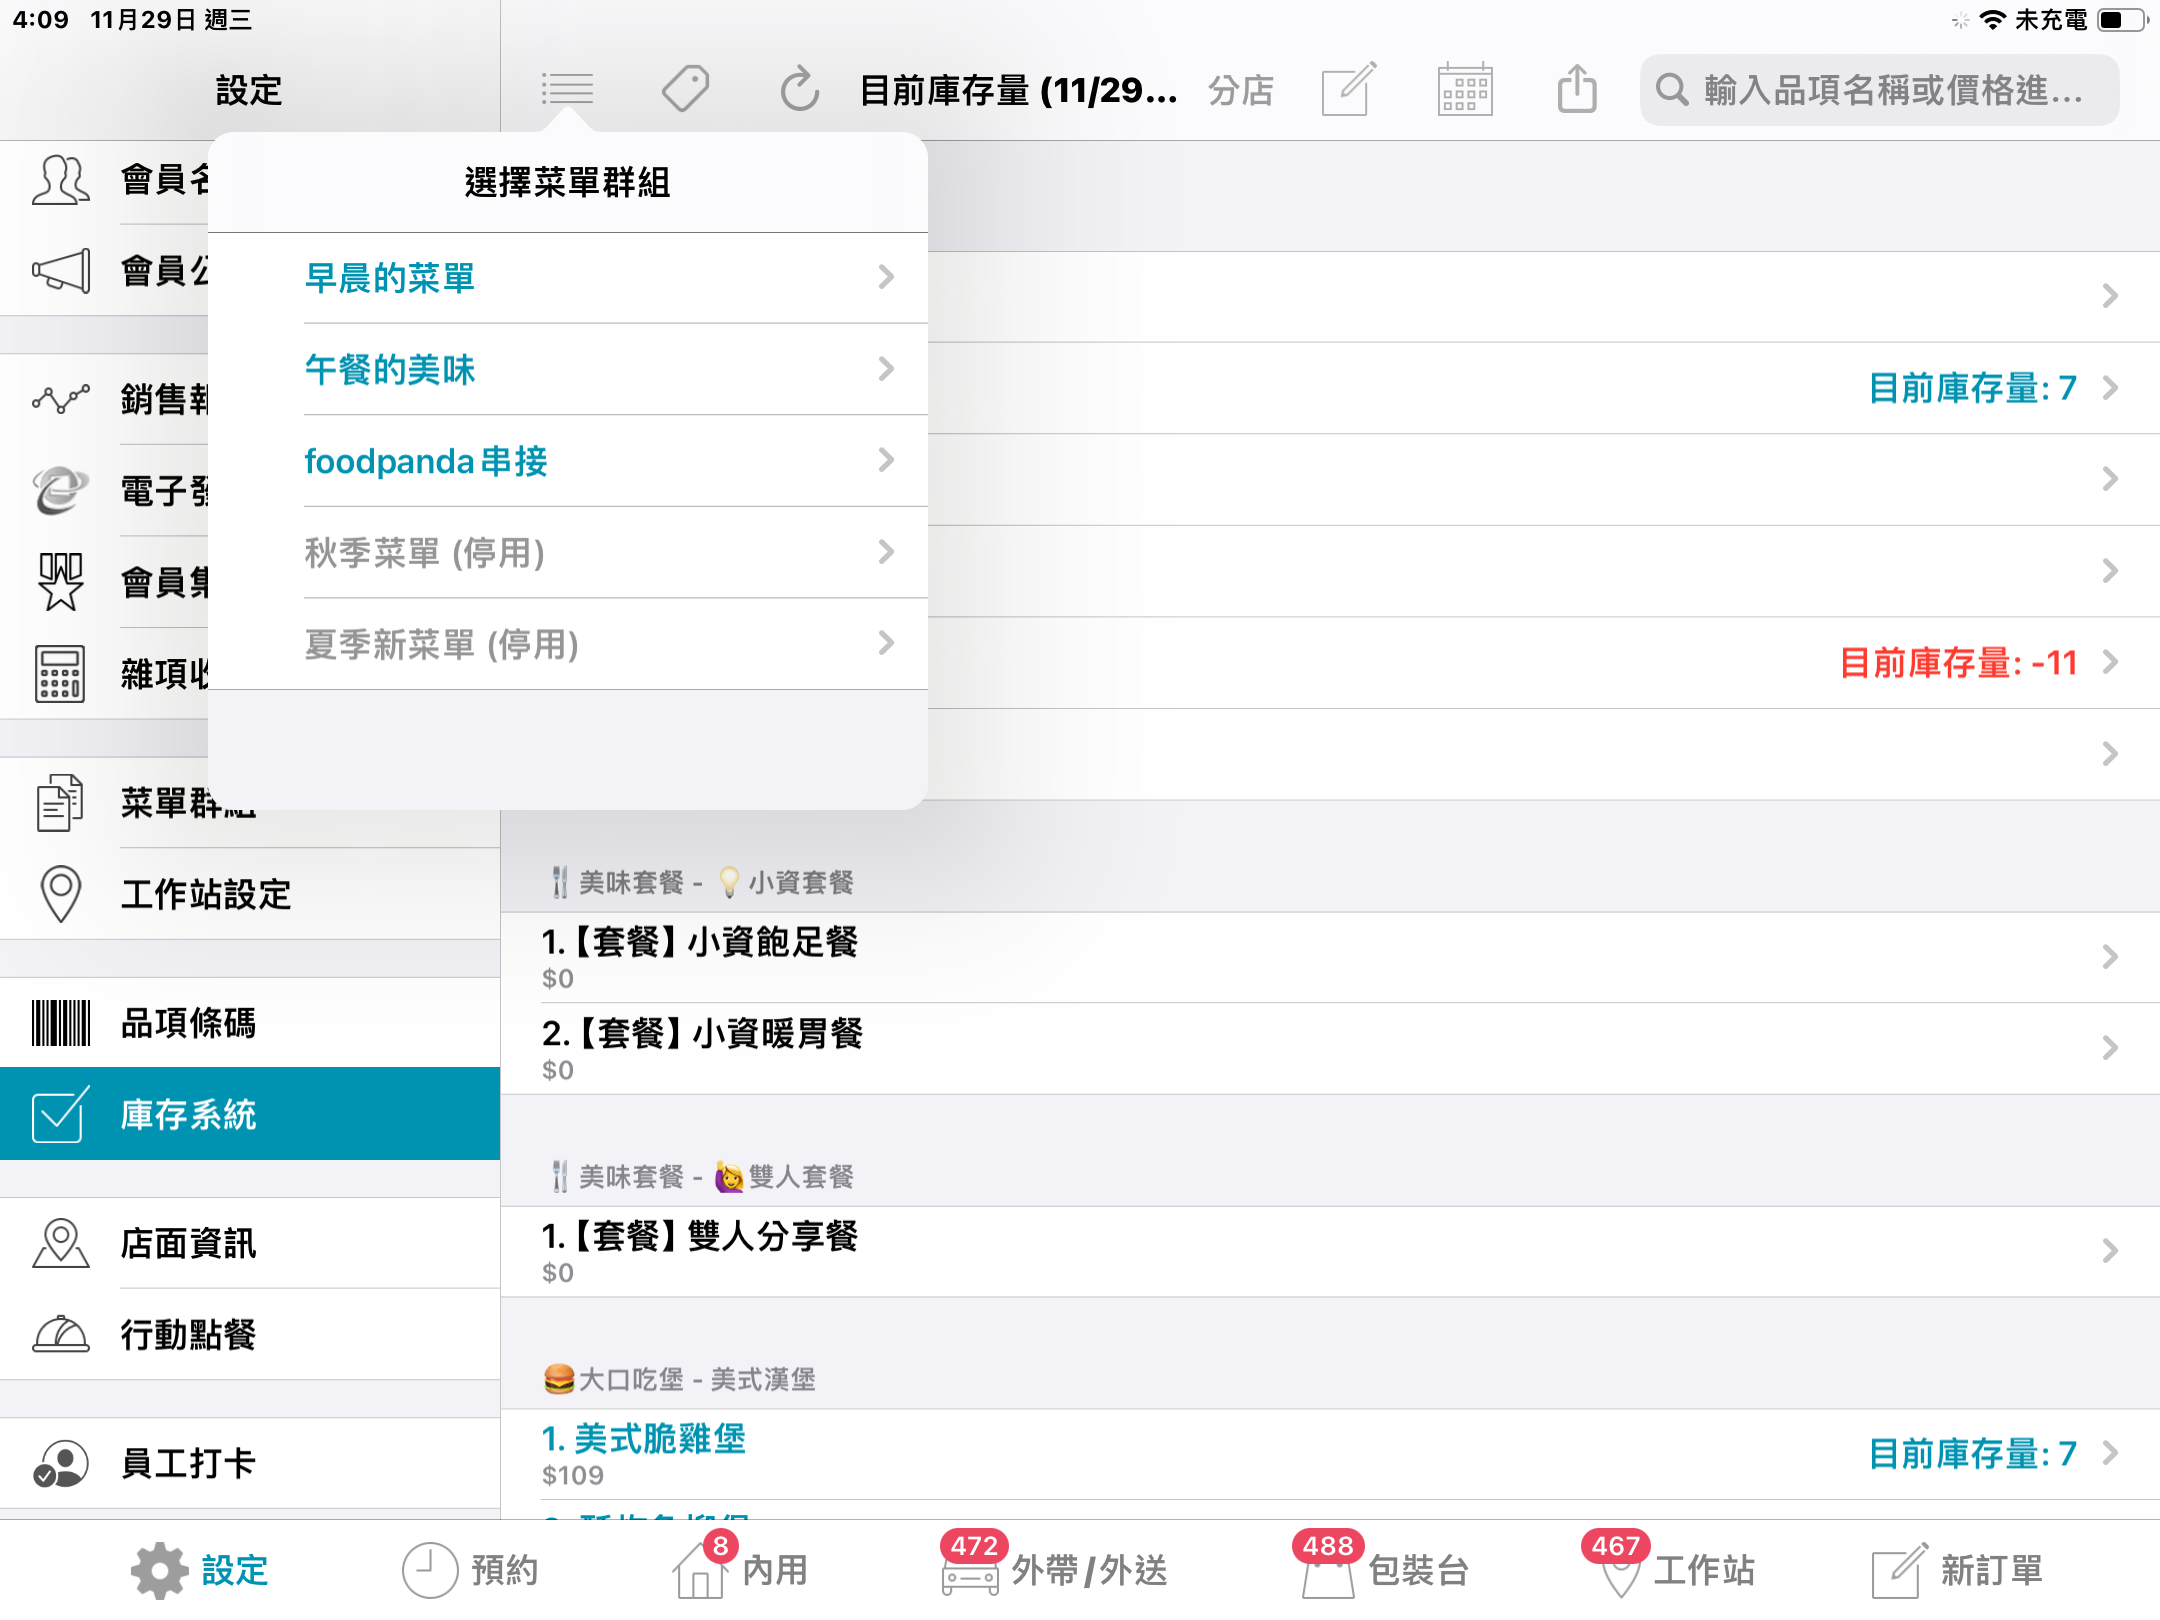Tap the item name or price search field
Image resolution: width=2160 pixels, height=1620 pixels.
coord(1879,90)
